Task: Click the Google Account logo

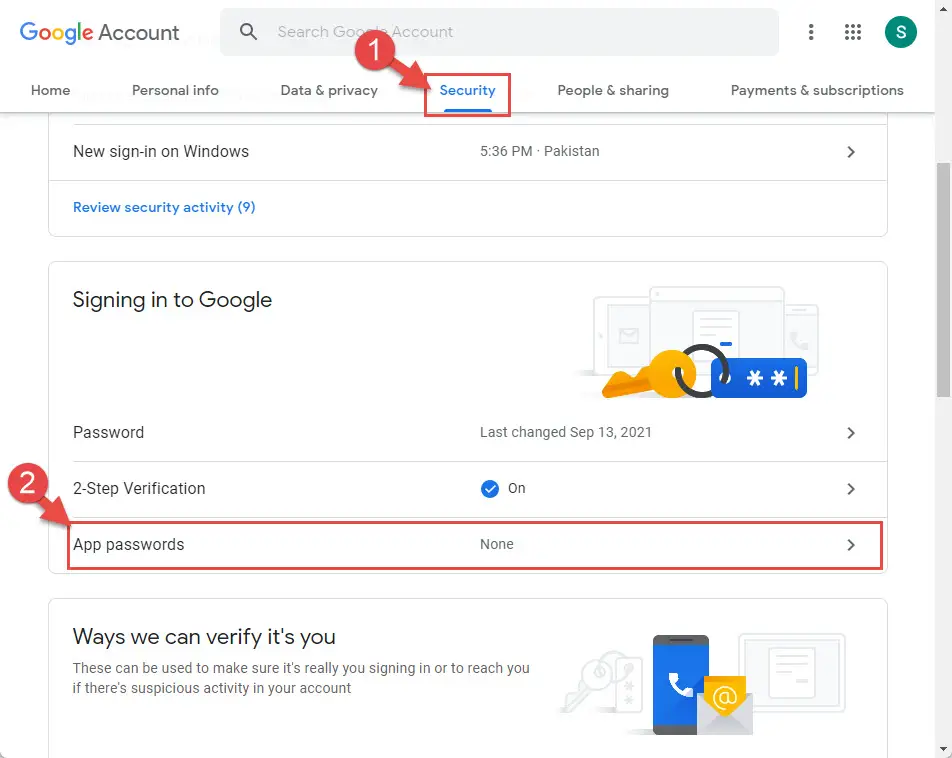Action: pyautogui.click(x=100, y=32)
